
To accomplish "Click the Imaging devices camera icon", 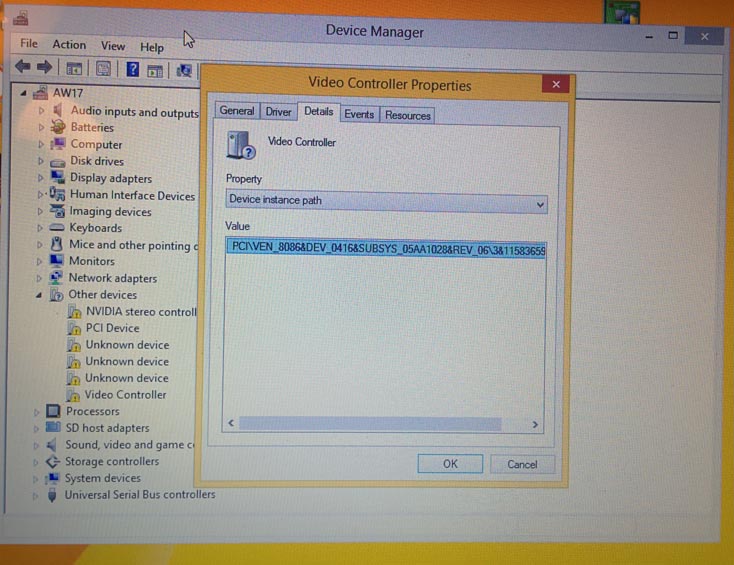I will 57,211.
